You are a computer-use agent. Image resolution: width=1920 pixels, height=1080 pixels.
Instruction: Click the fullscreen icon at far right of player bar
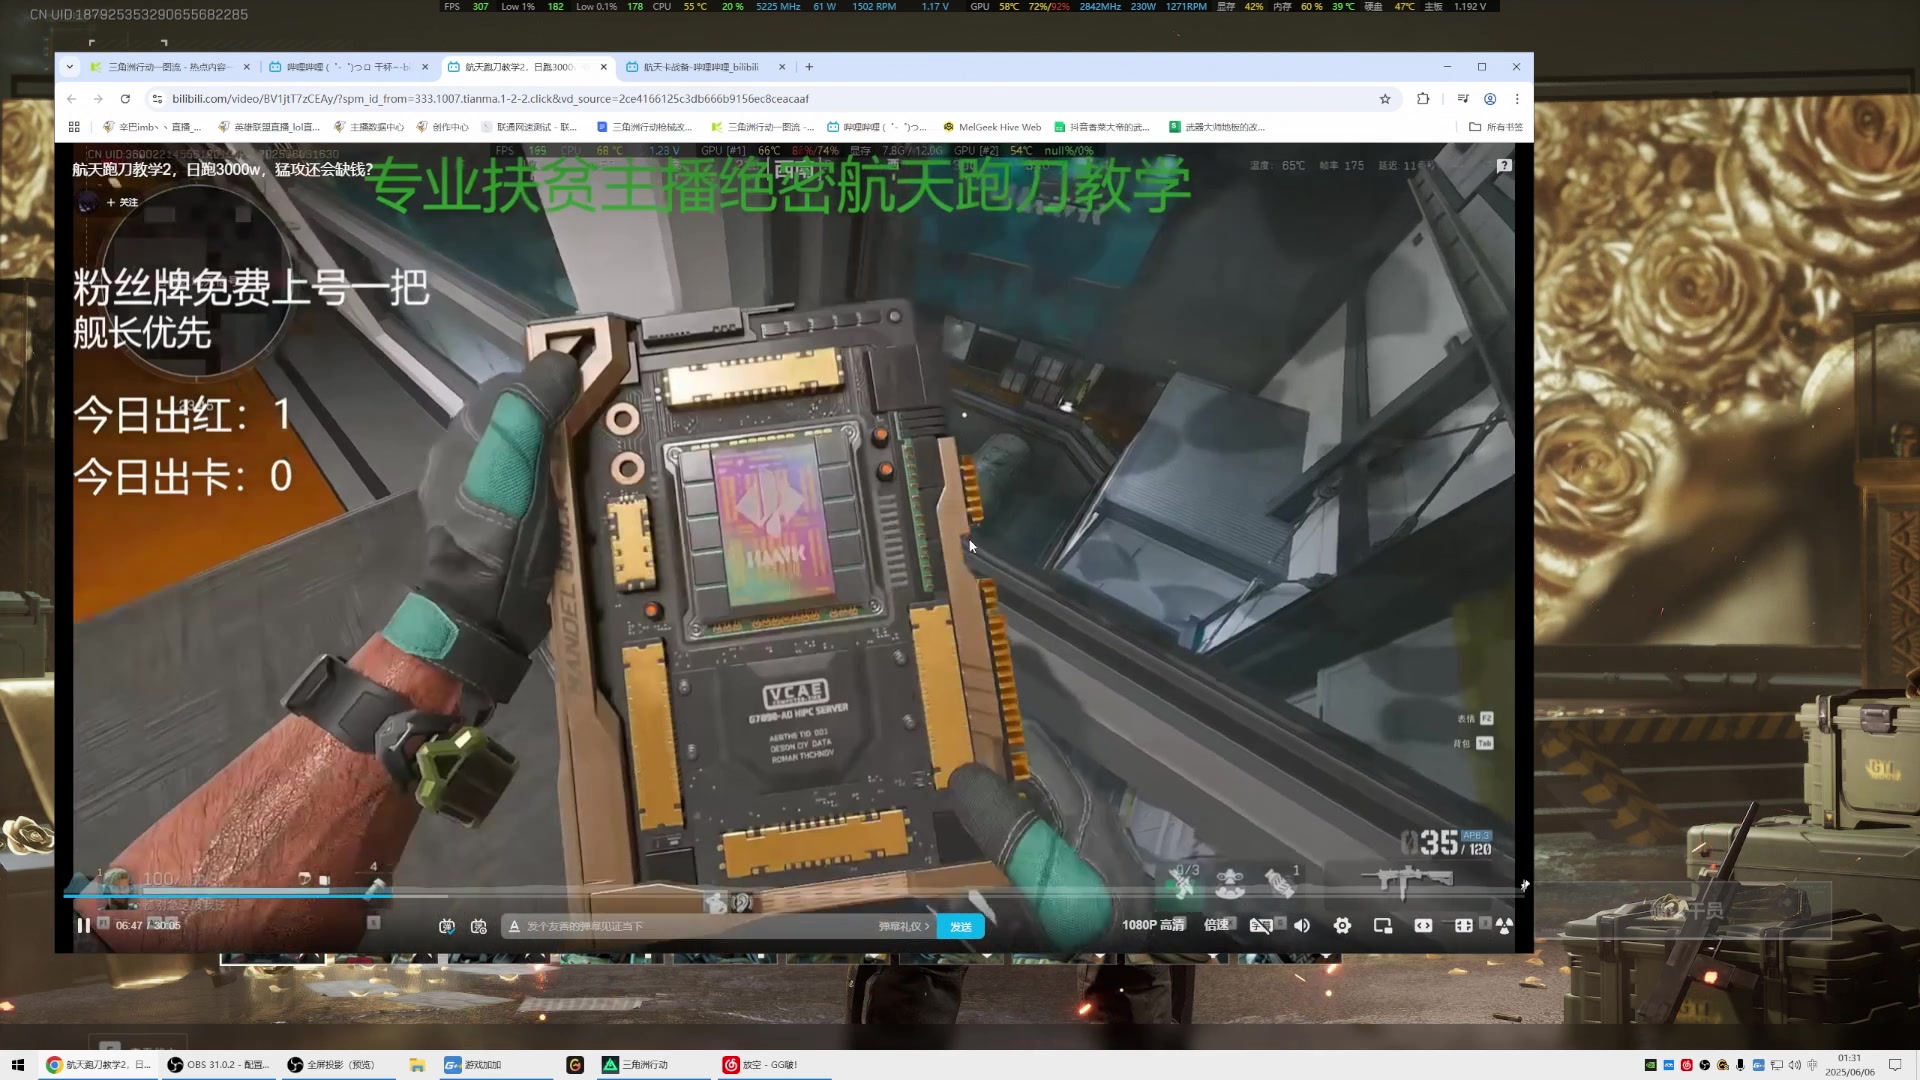tap(1504, 926)
